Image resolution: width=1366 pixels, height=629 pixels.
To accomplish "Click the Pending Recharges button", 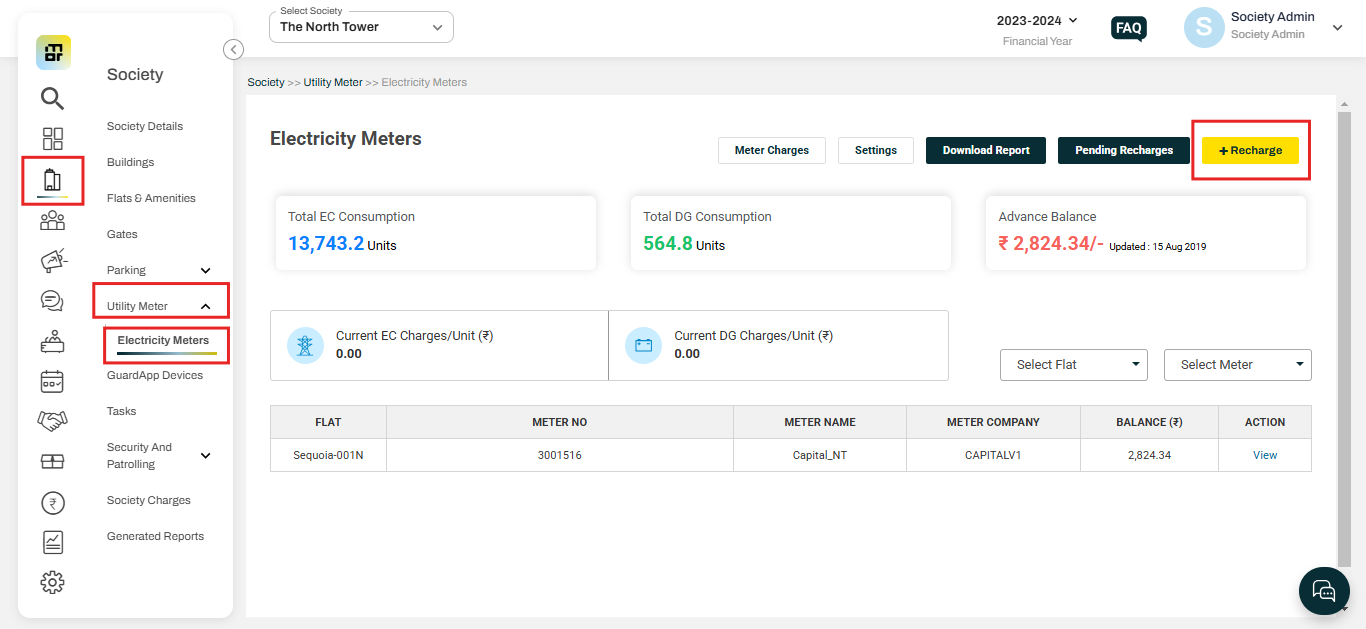I will (x=1124, y=150).
